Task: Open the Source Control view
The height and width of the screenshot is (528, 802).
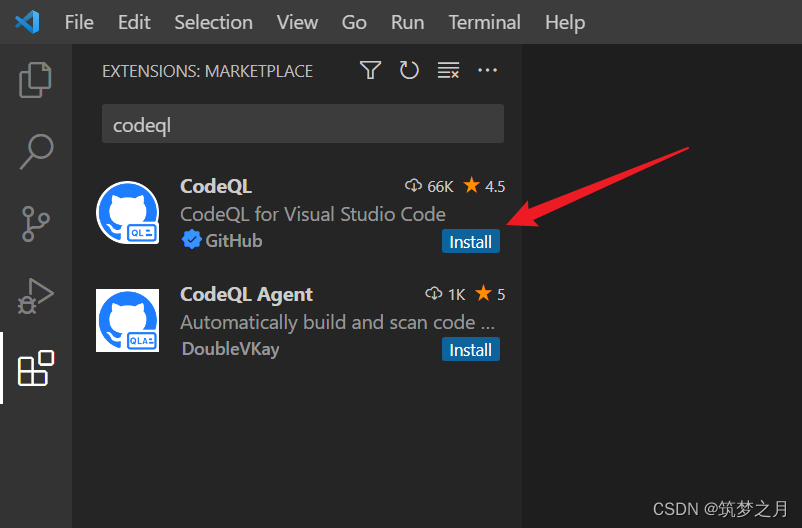Action: pyautogui.click(x=36, y=224)
